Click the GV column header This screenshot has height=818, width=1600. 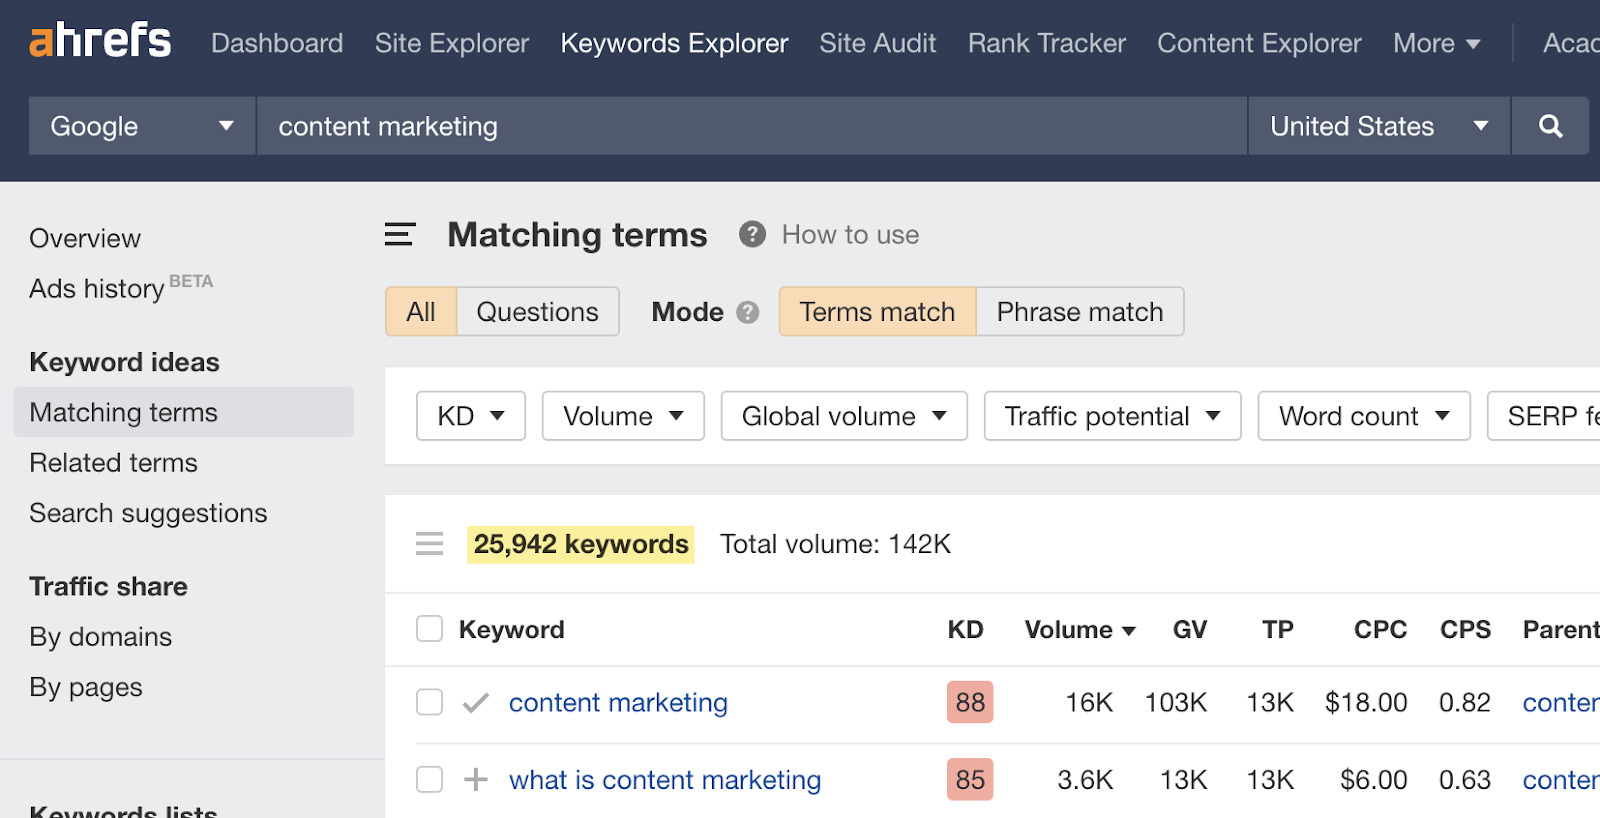point(1189,630)
